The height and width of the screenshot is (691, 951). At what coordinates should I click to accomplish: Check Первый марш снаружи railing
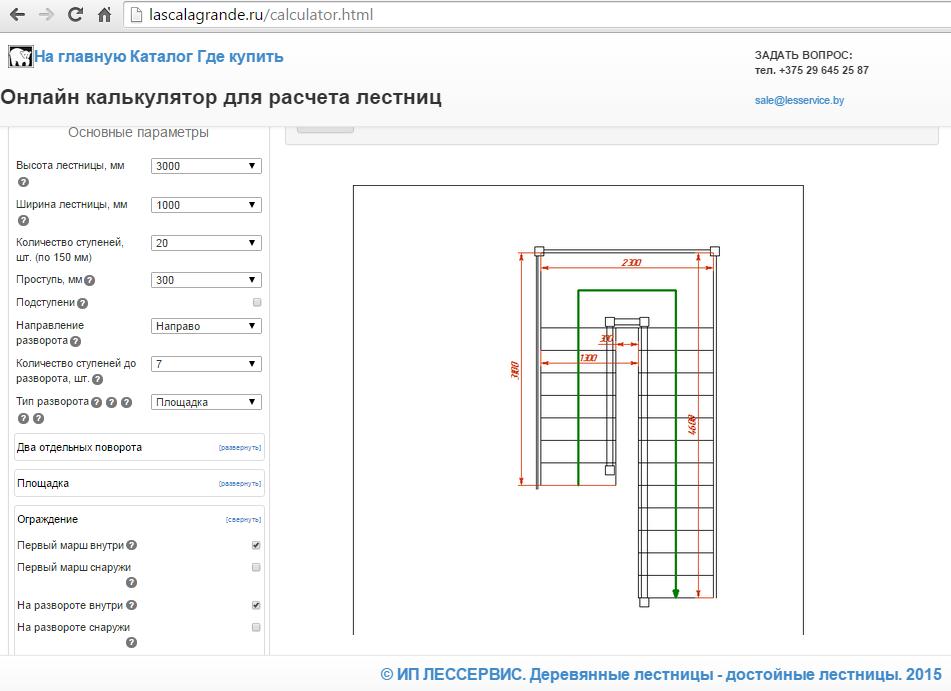[256, 567]
